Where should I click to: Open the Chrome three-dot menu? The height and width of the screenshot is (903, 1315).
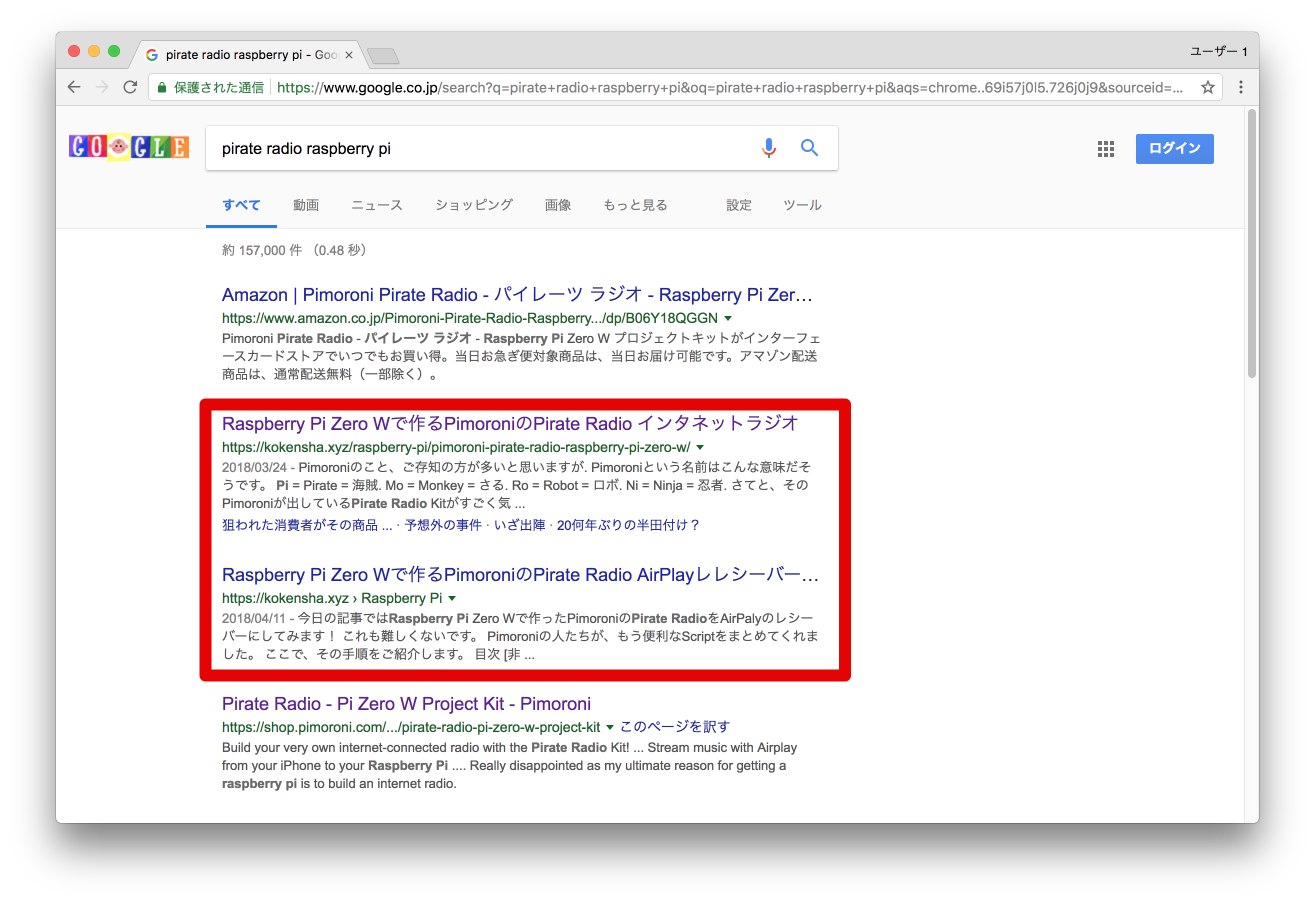[x=1241, y=87]
